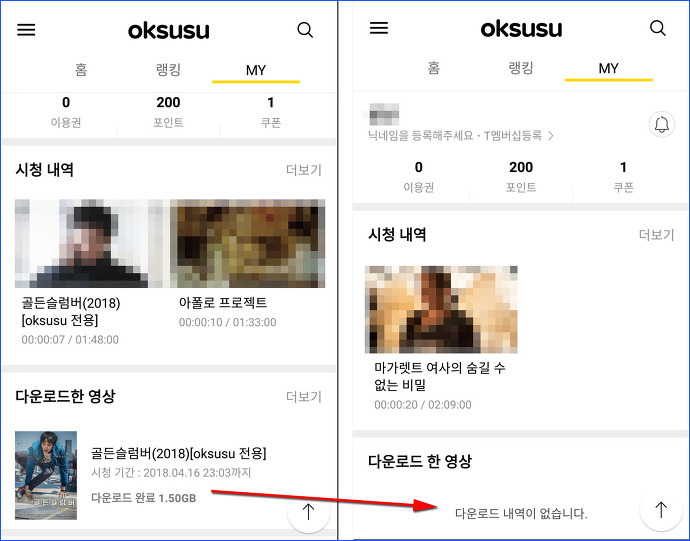
Task: Tap scroll-to-top arrow on left screen
Action: 308,512
